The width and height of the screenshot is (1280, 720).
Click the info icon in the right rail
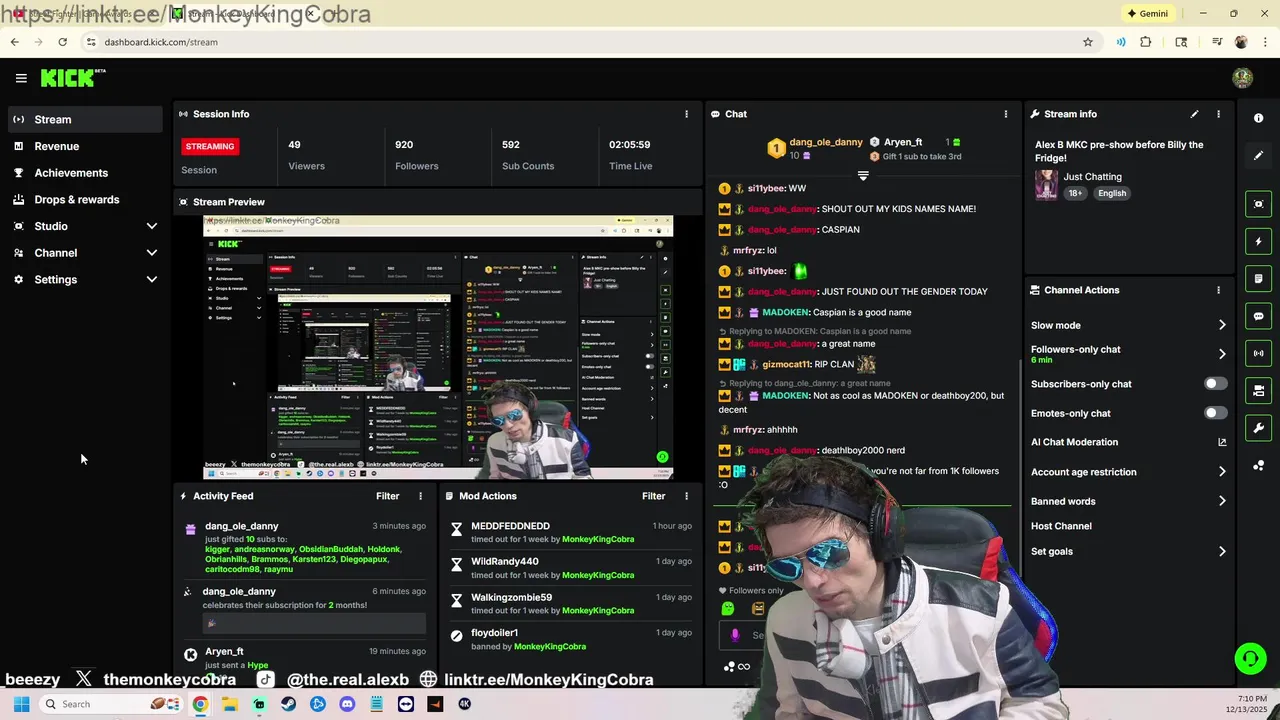(x=1258, y=118)
